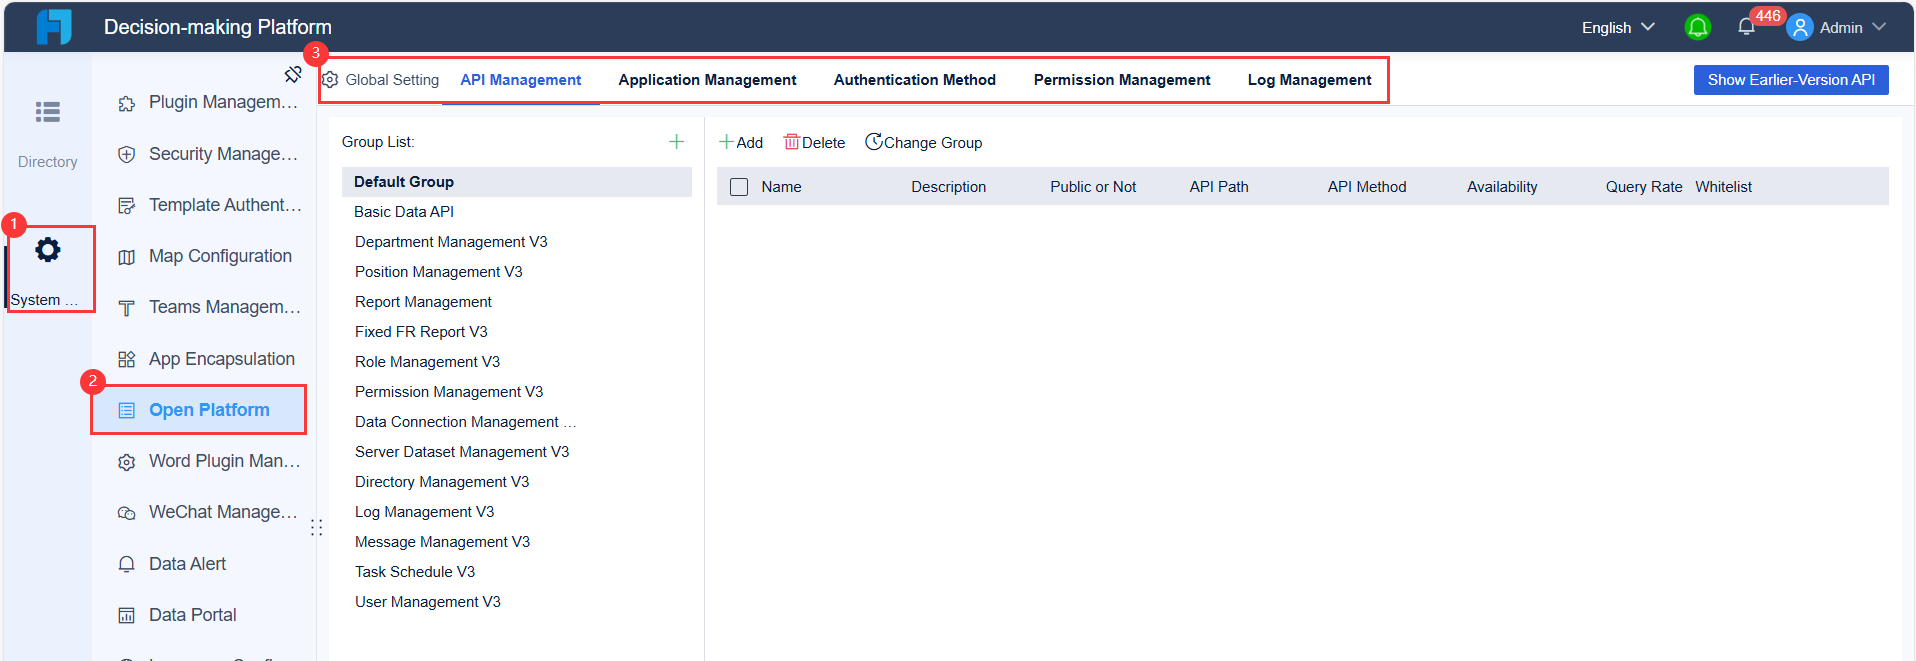The width and height of the screenshot is (1916, 661).
Task: Click the Availability column header
Action: [x=1502, y=187]
